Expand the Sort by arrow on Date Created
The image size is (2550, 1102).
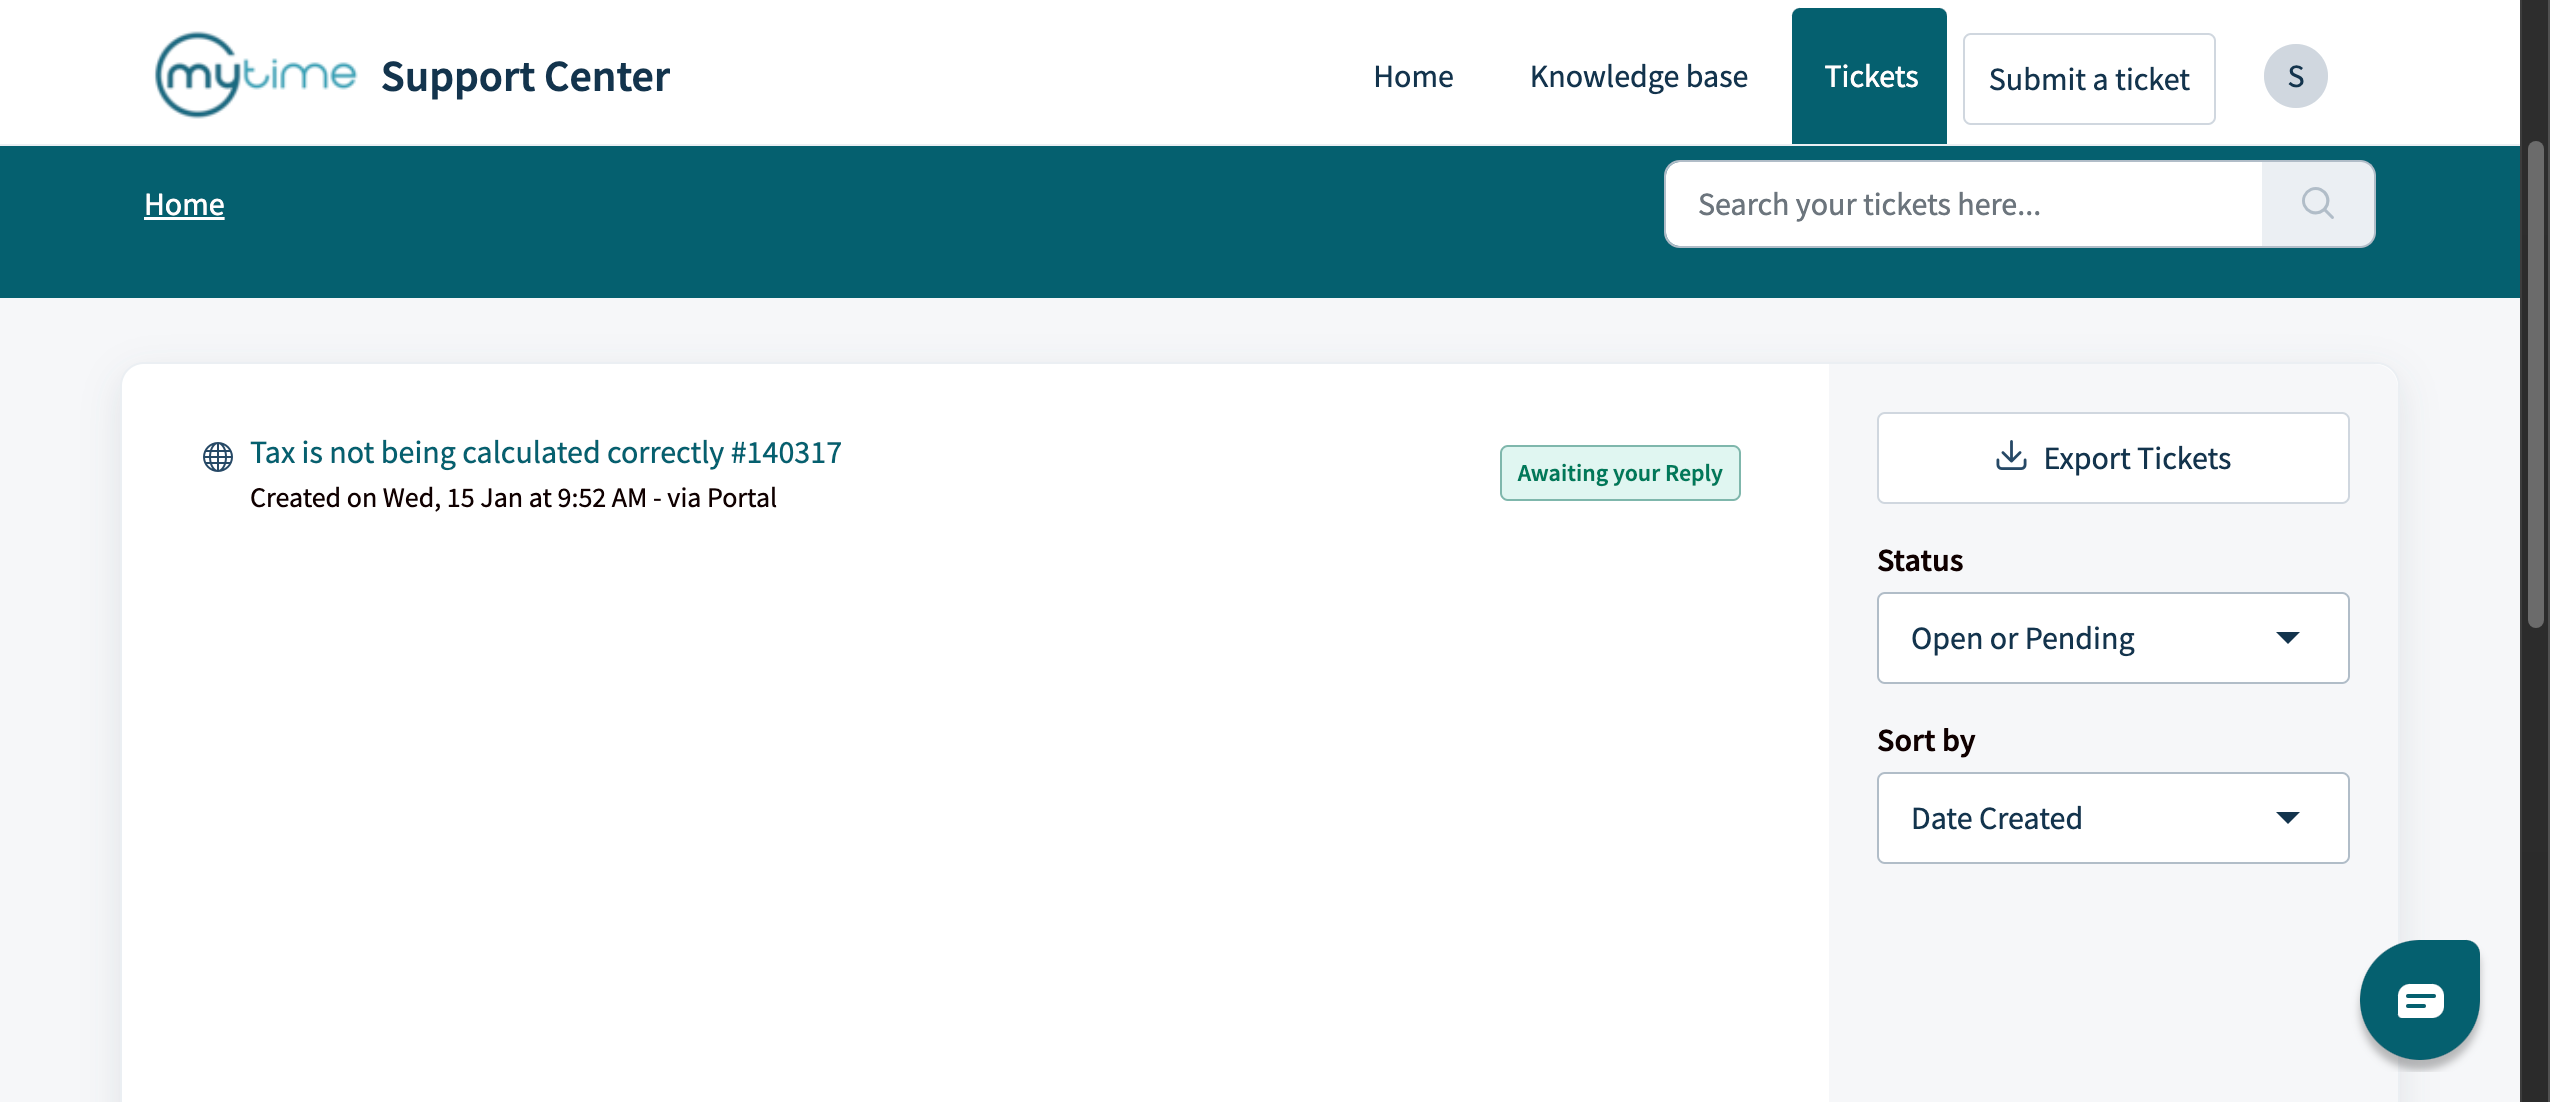coord(2287,818)
